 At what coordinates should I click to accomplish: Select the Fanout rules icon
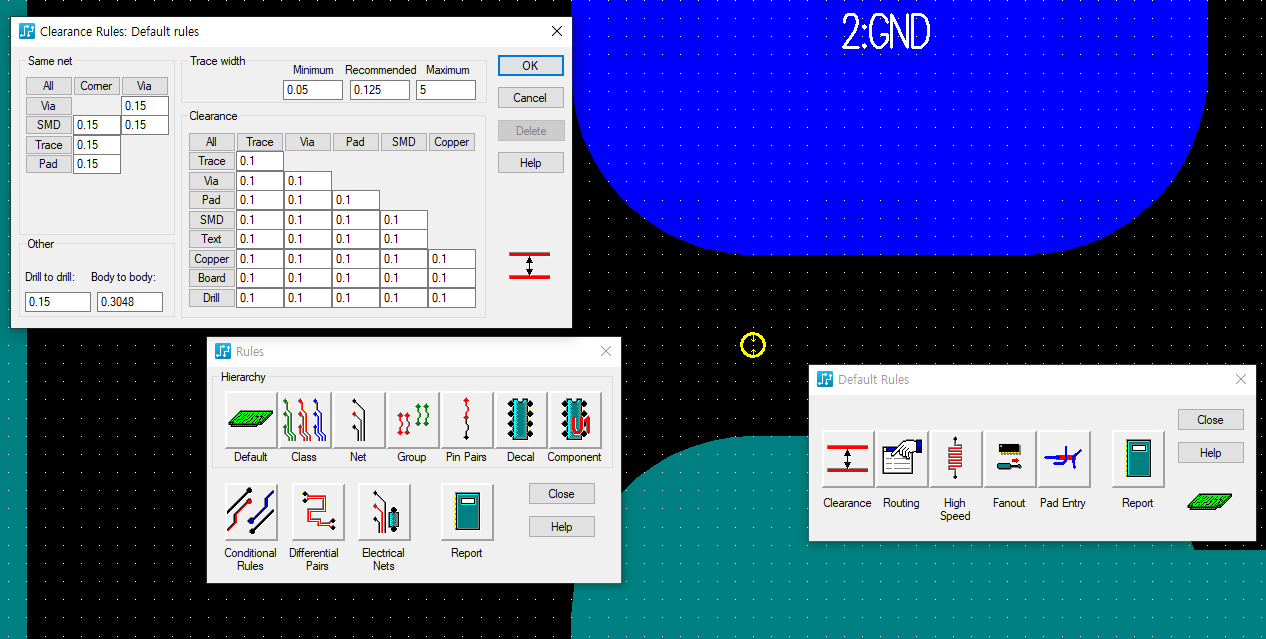(x=1009, y=460)
